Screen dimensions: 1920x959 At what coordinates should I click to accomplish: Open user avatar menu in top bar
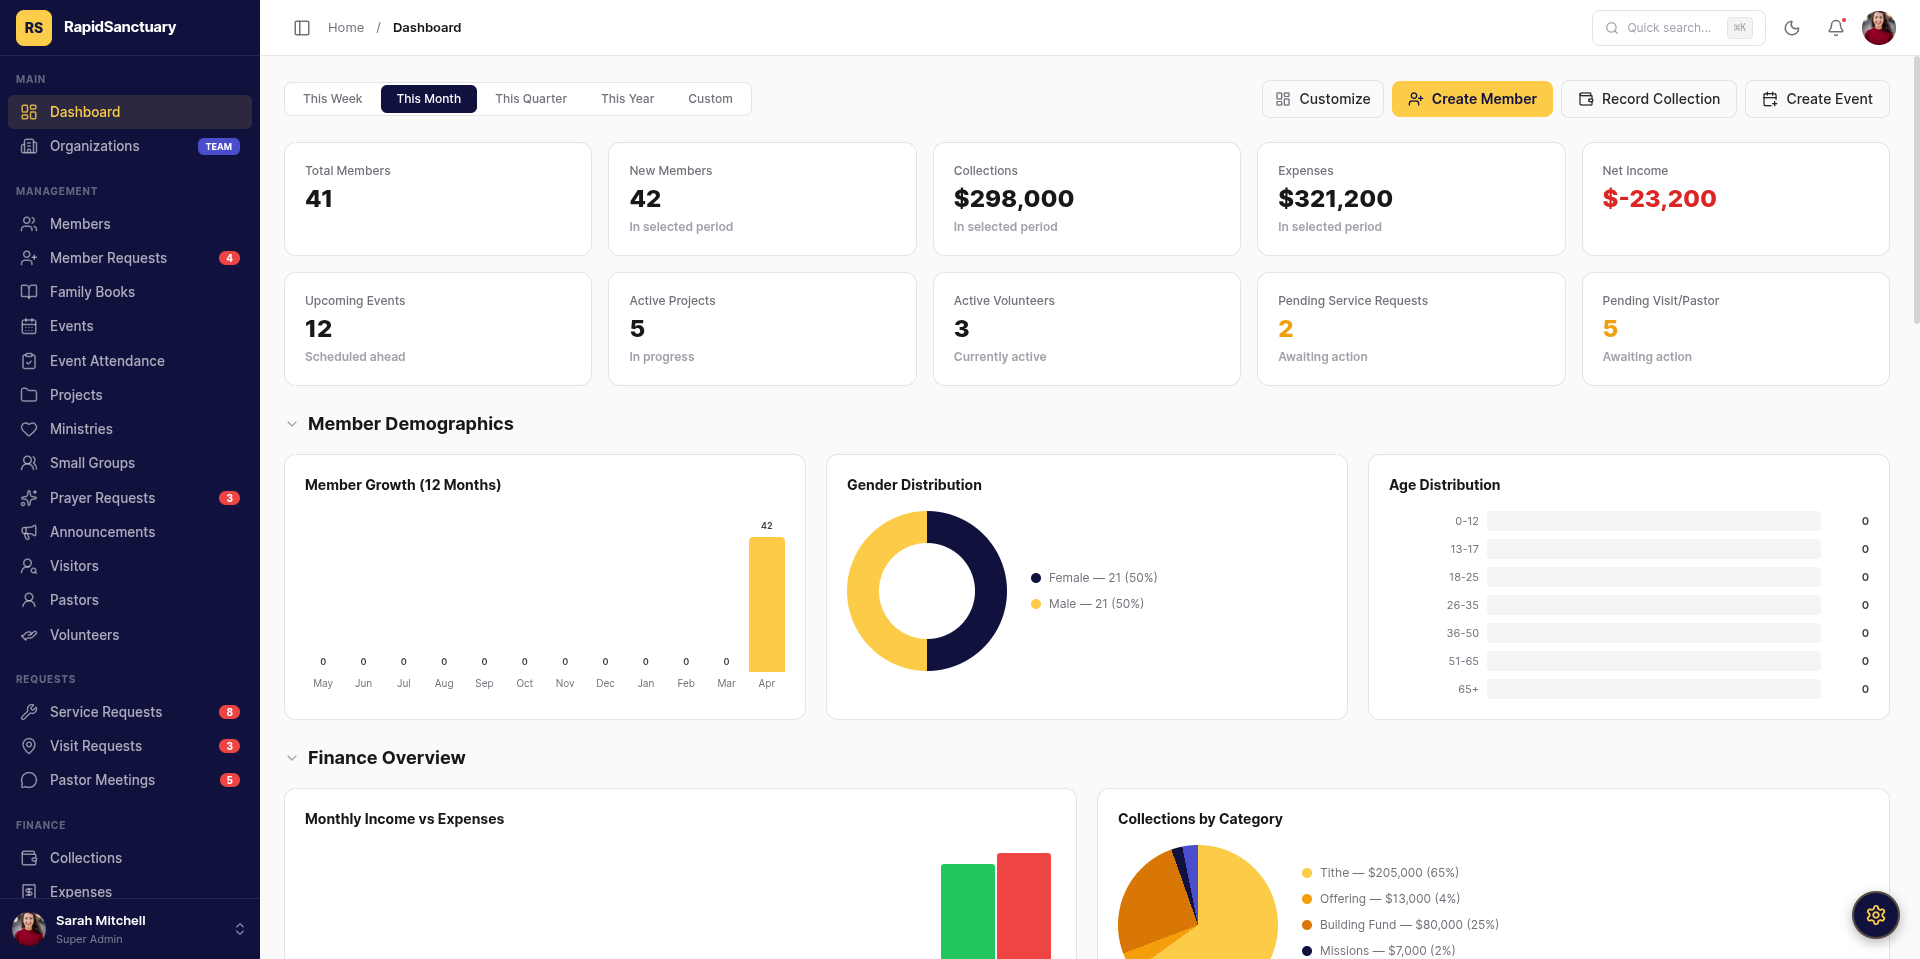click(x=1879, y=28)
